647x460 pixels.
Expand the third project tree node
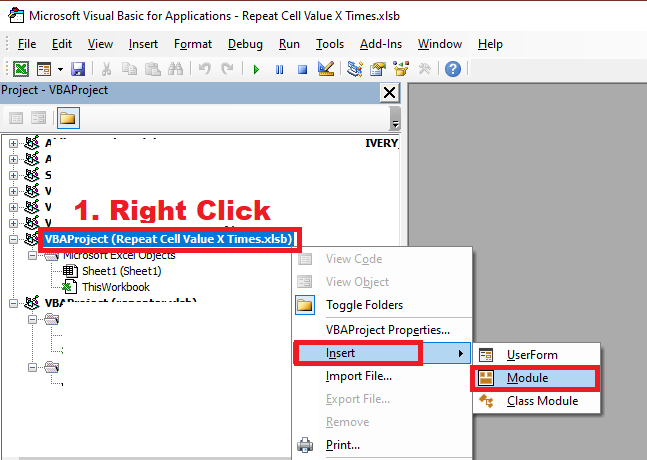pyautogui.click(x=13, y=175)
